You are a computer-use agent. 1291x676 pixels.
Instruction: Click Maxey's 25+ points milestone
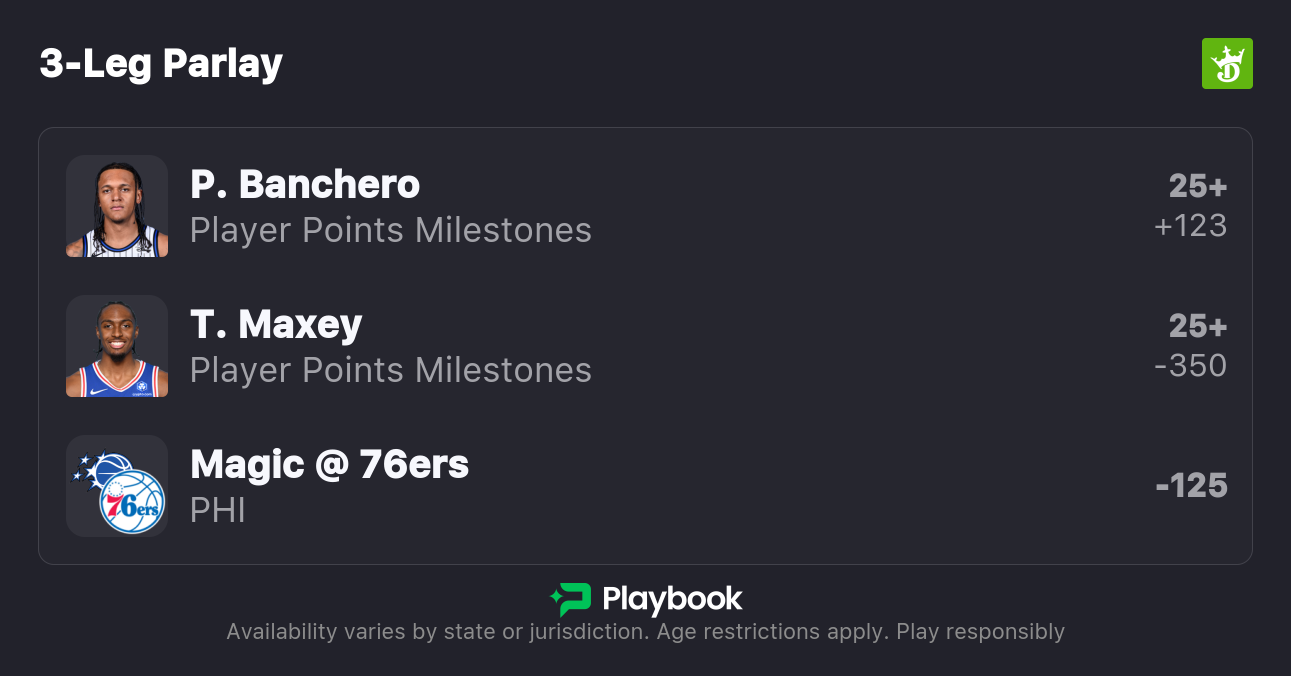pos(1198,326)
